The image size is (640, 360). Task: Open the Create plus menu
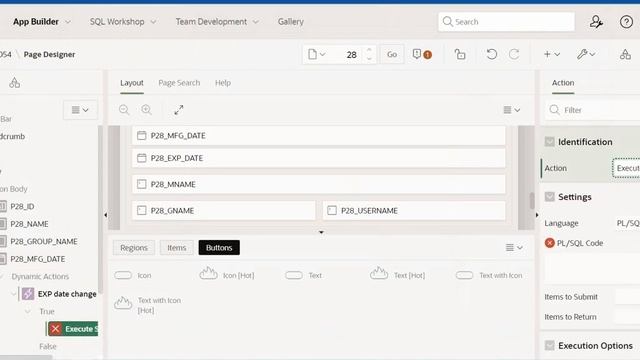pyautogui.click(x=551, y=54)
